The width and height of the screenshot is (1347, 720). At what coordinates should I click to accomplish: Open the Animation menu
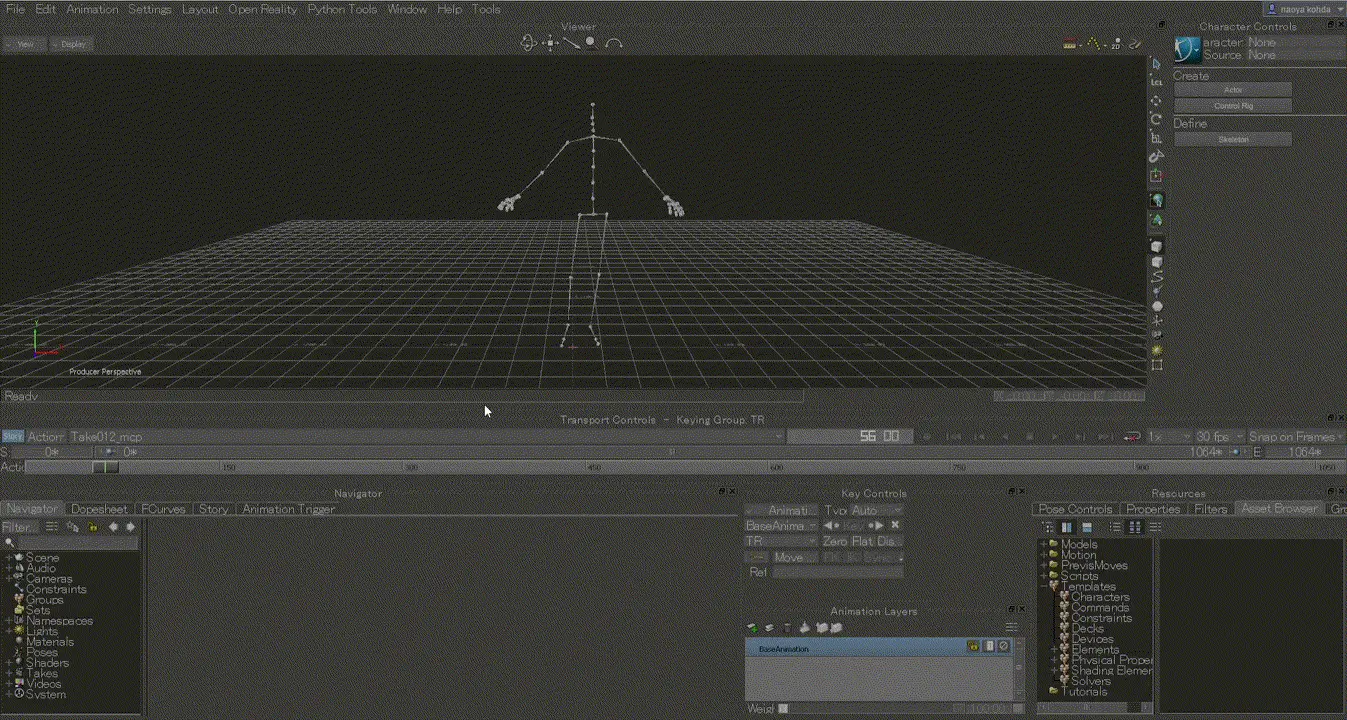[92, 9]
